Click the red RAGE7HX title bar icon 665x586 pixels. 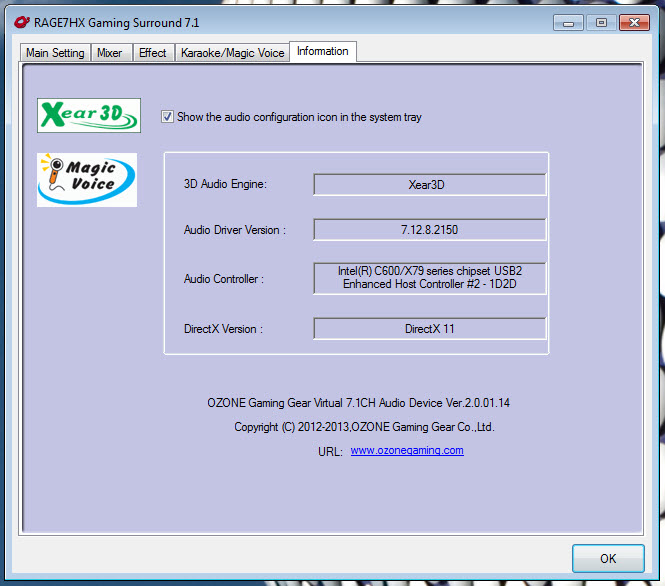tap(22, 22)
